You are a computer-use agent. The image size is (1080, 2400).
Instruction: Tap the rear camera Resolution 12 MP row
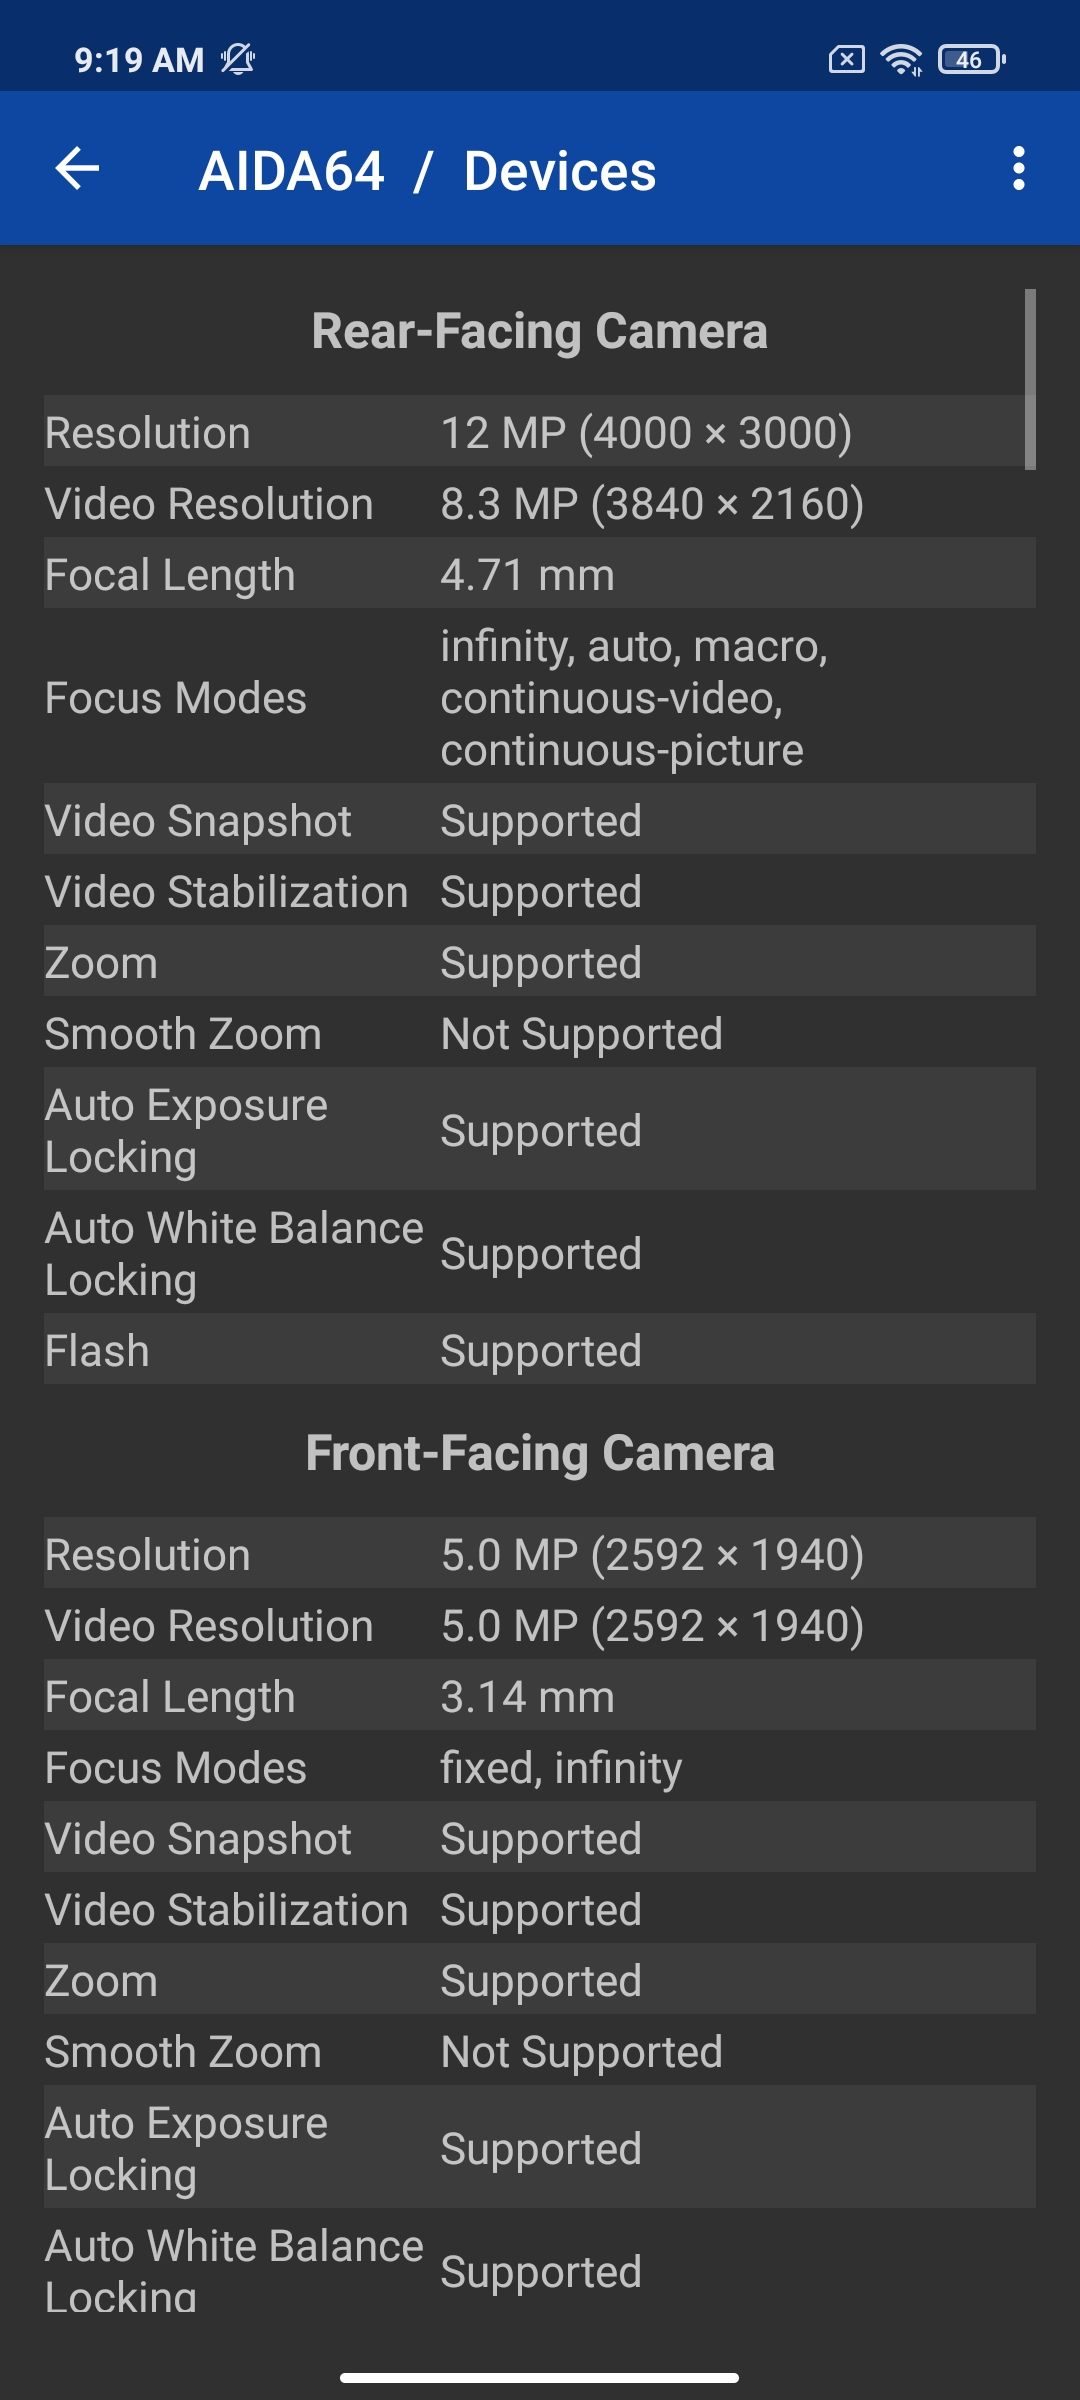(539, 432)
